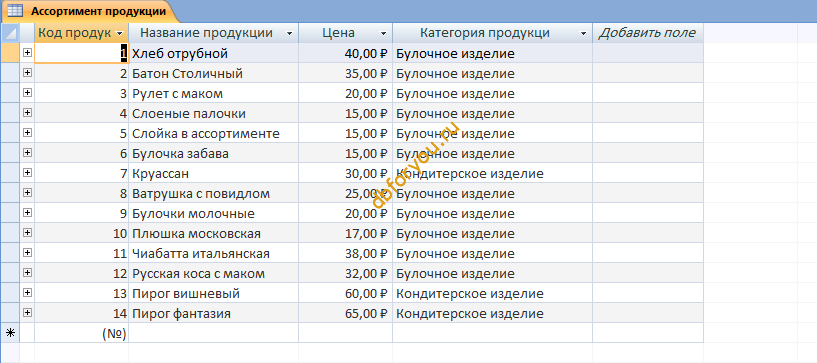This screenshot has height=363, width=817.
Task: Expand the Плюшка московская record
Action: (x=27, y=232)
